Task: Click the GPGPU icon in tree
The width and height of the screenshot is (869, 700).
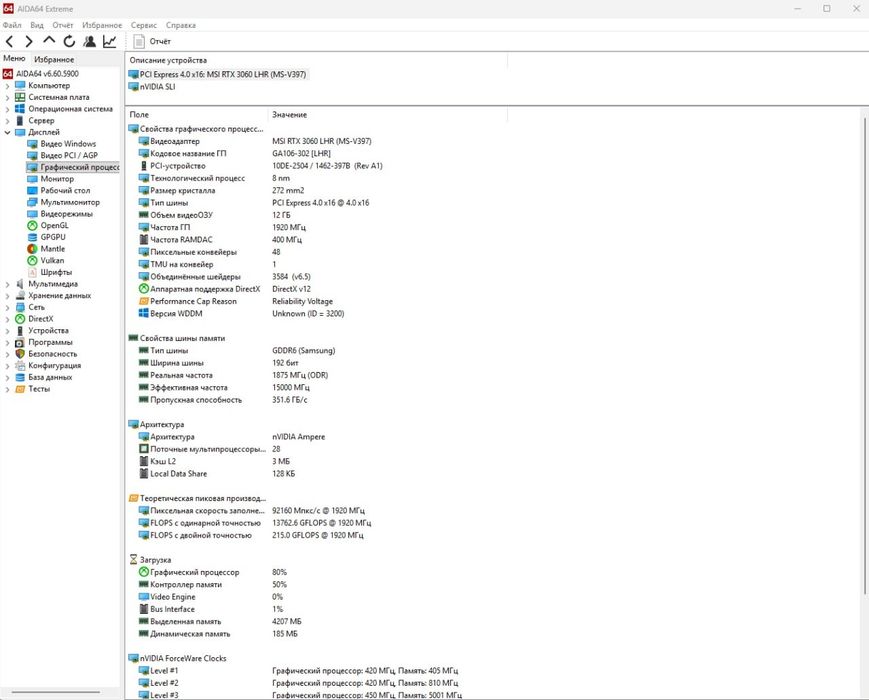Action: pyautogui.click(x=32, y=237)
